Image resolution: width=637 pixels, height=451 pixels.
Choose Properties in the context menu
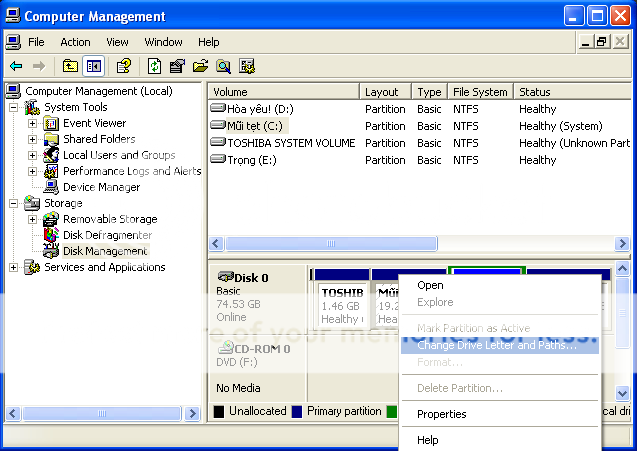500,414
